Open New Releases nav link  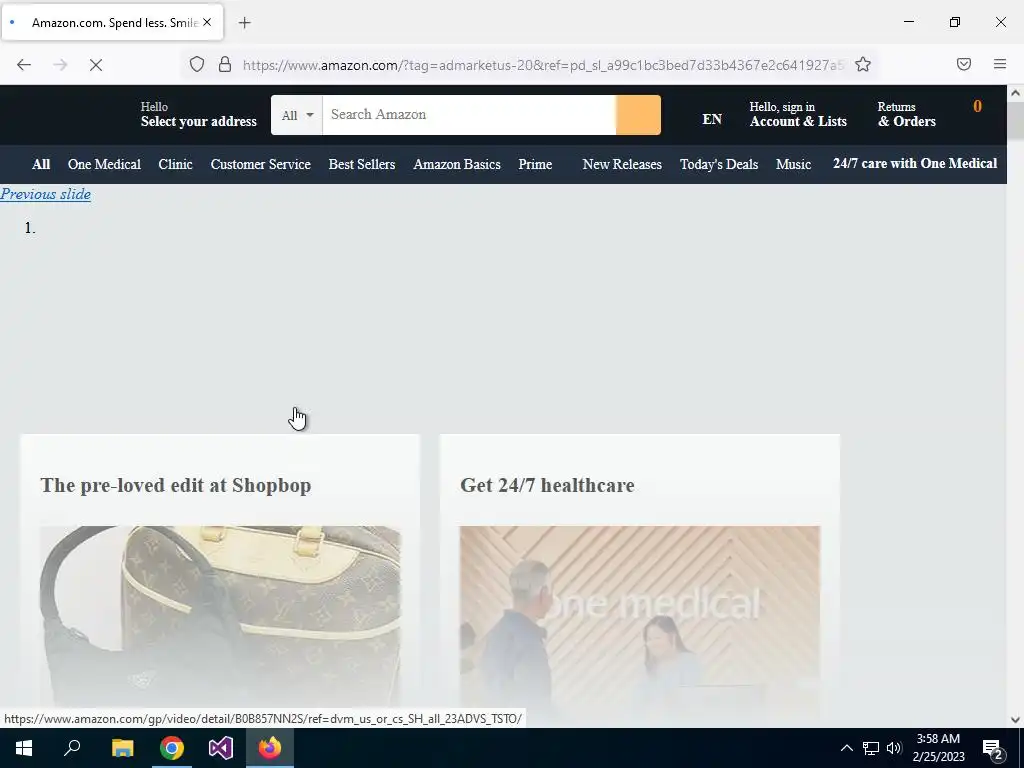point(622,164)
